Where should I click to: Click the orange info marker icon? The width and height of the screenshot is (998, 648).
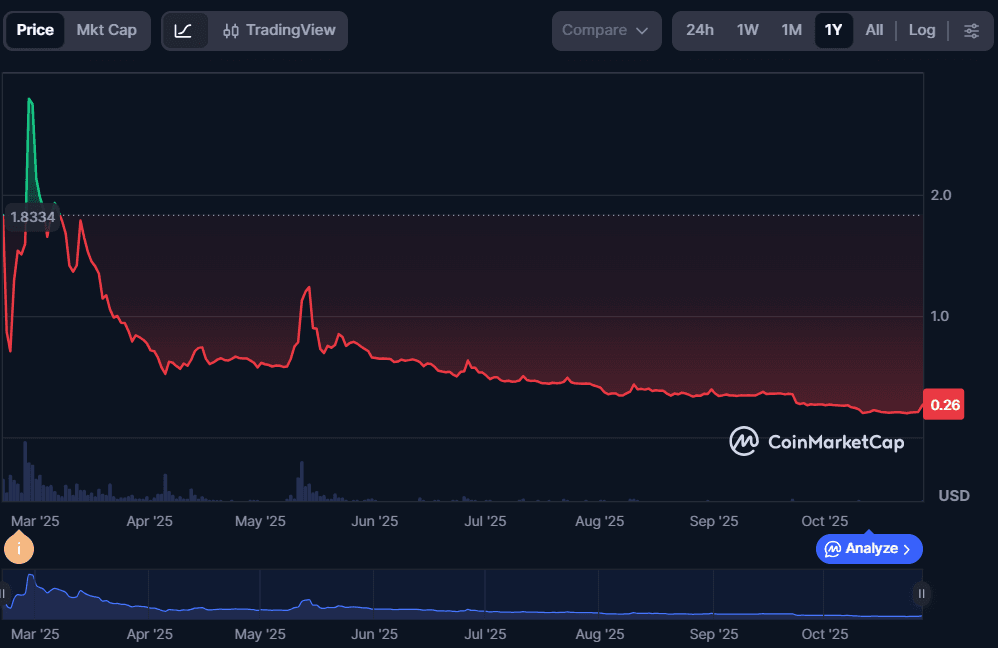pos(19,548)
